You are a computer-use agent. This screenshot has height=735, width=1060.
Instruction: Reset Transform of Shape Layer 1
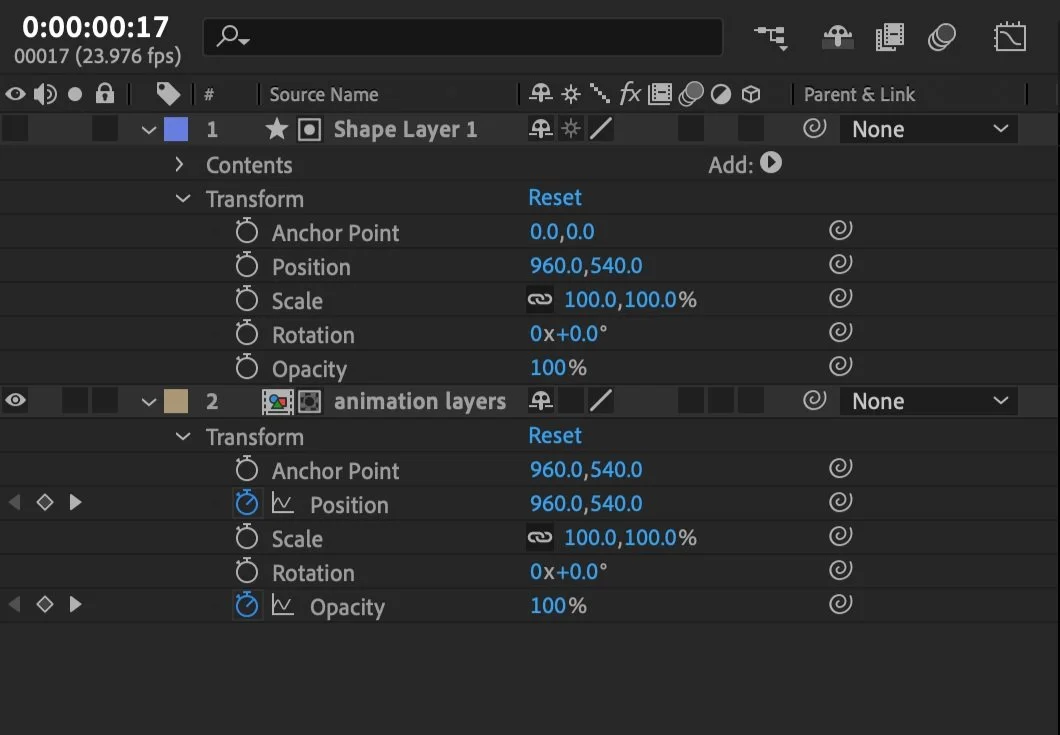coord(554,197)
